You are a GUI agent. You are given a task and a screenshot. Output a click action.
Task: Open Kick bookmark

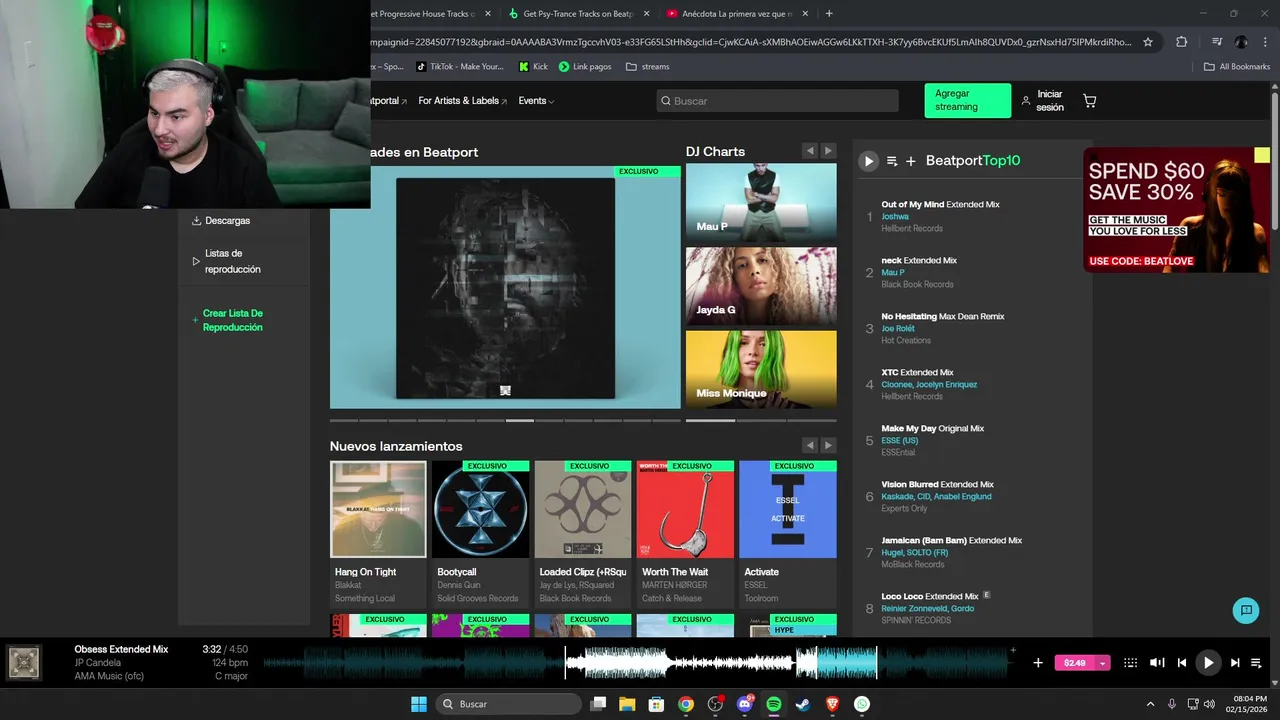click(x=534, y=67)
